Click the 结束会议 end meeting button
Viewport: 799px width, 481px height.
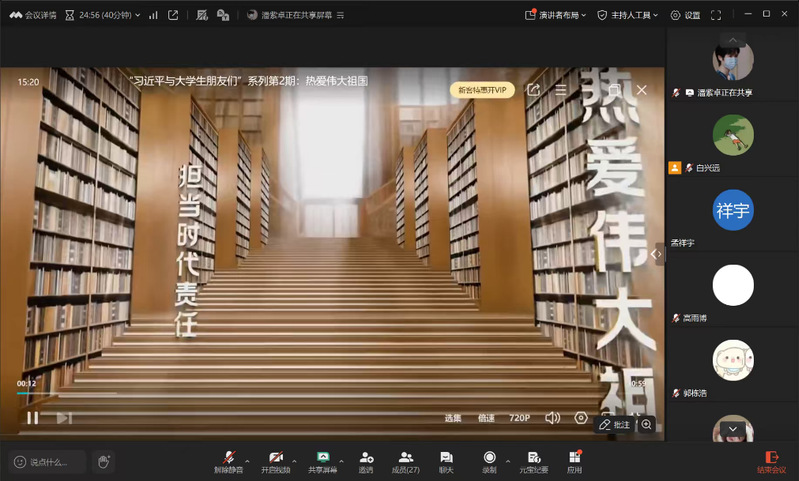771,461
